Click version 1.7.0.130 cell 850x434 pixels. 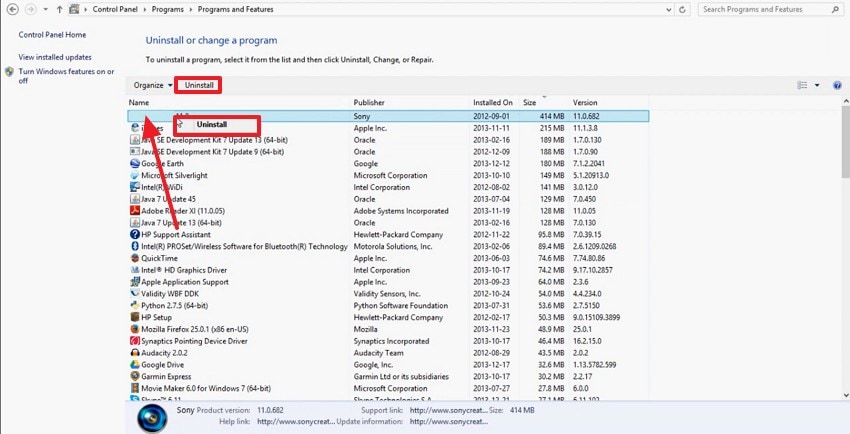(587, 140)
